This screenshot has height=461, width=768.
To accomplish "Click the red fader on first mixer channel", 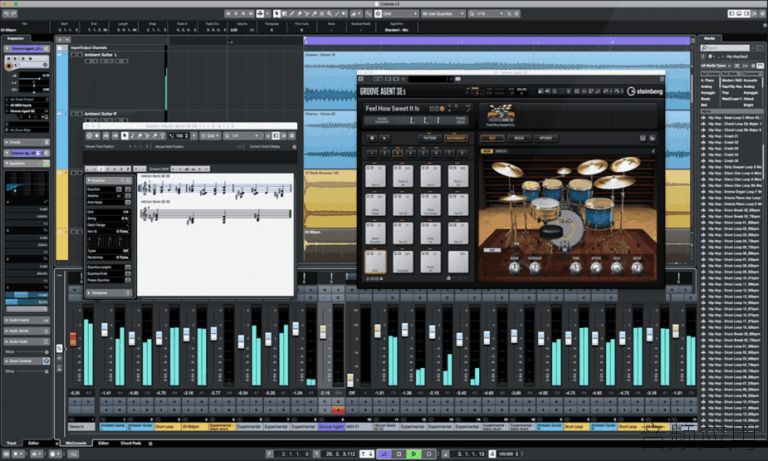I will 73,339.
